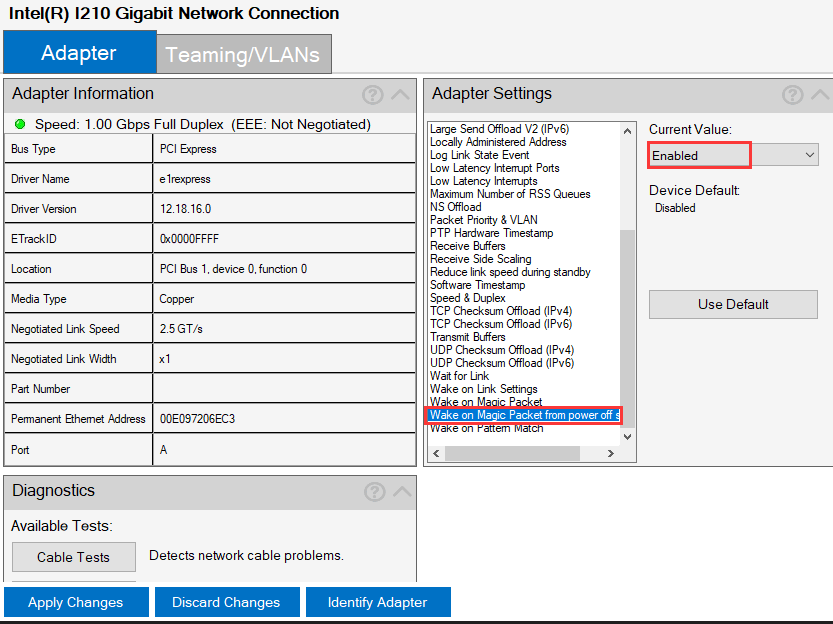
Task: Click the Device Default value Disabled
Action: tap(675, 208)
